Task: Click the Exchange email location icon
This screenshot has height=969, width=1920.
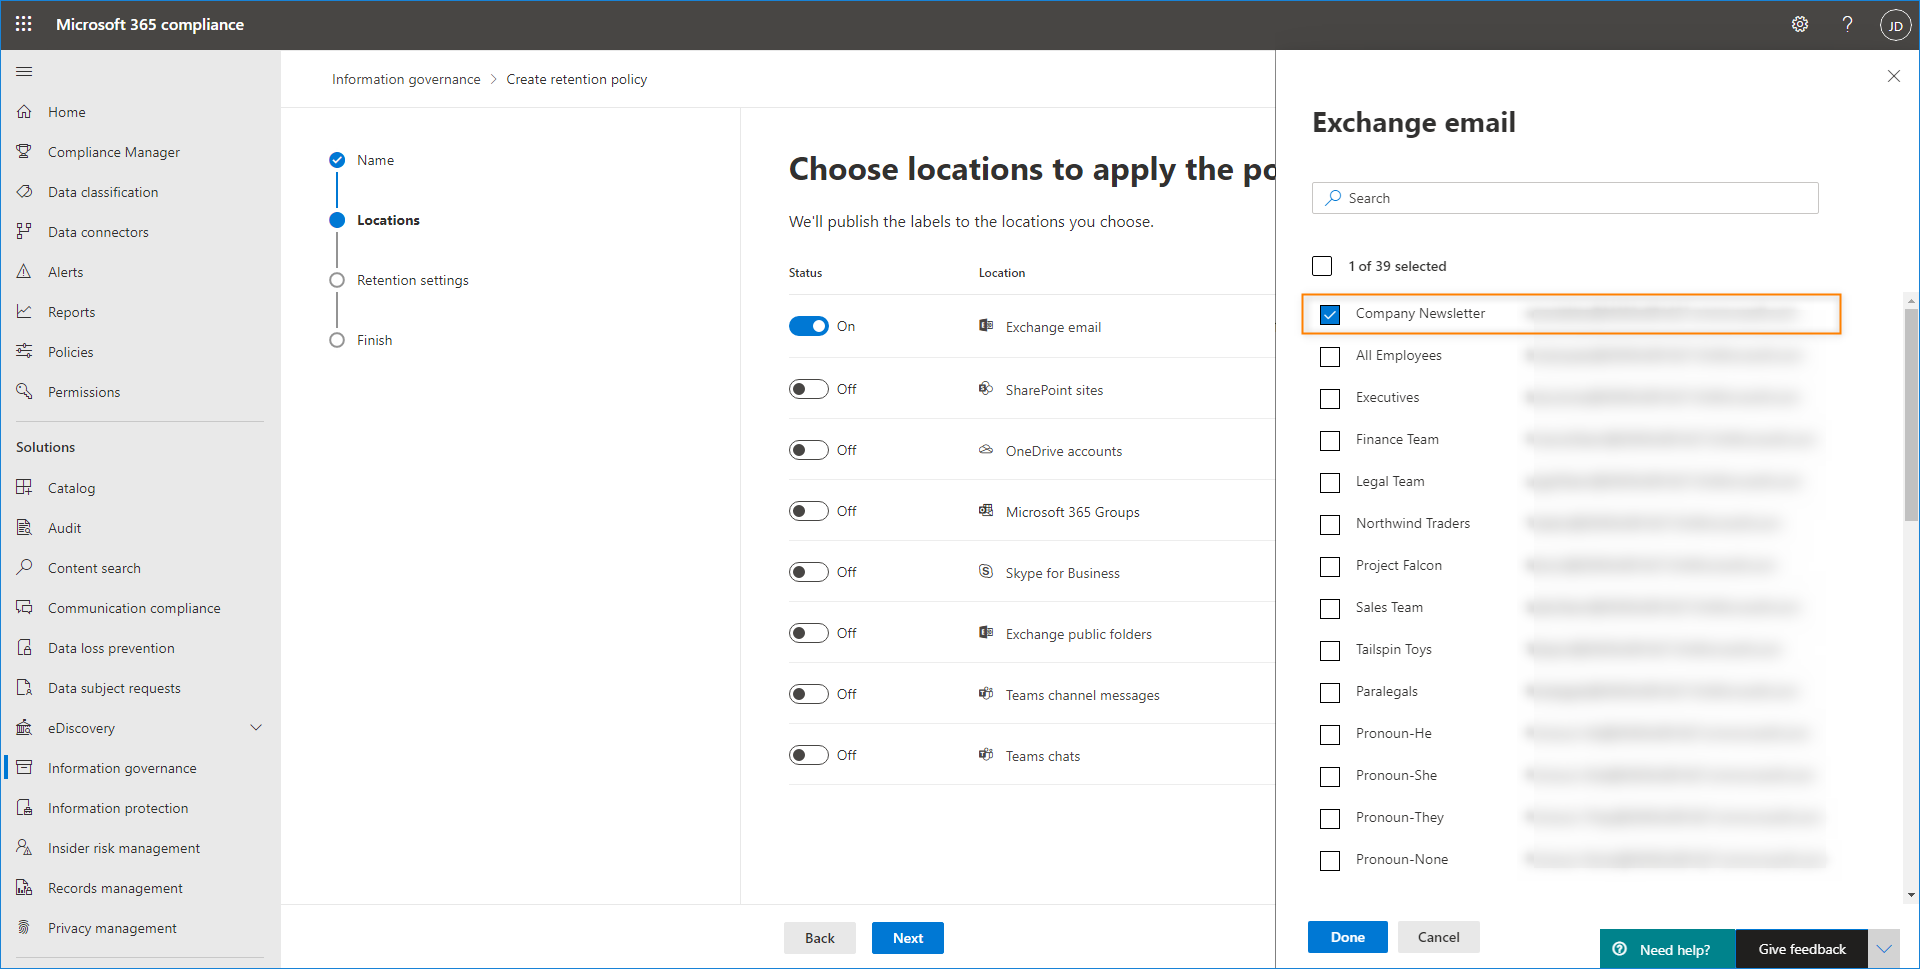Action: [986, 326]
